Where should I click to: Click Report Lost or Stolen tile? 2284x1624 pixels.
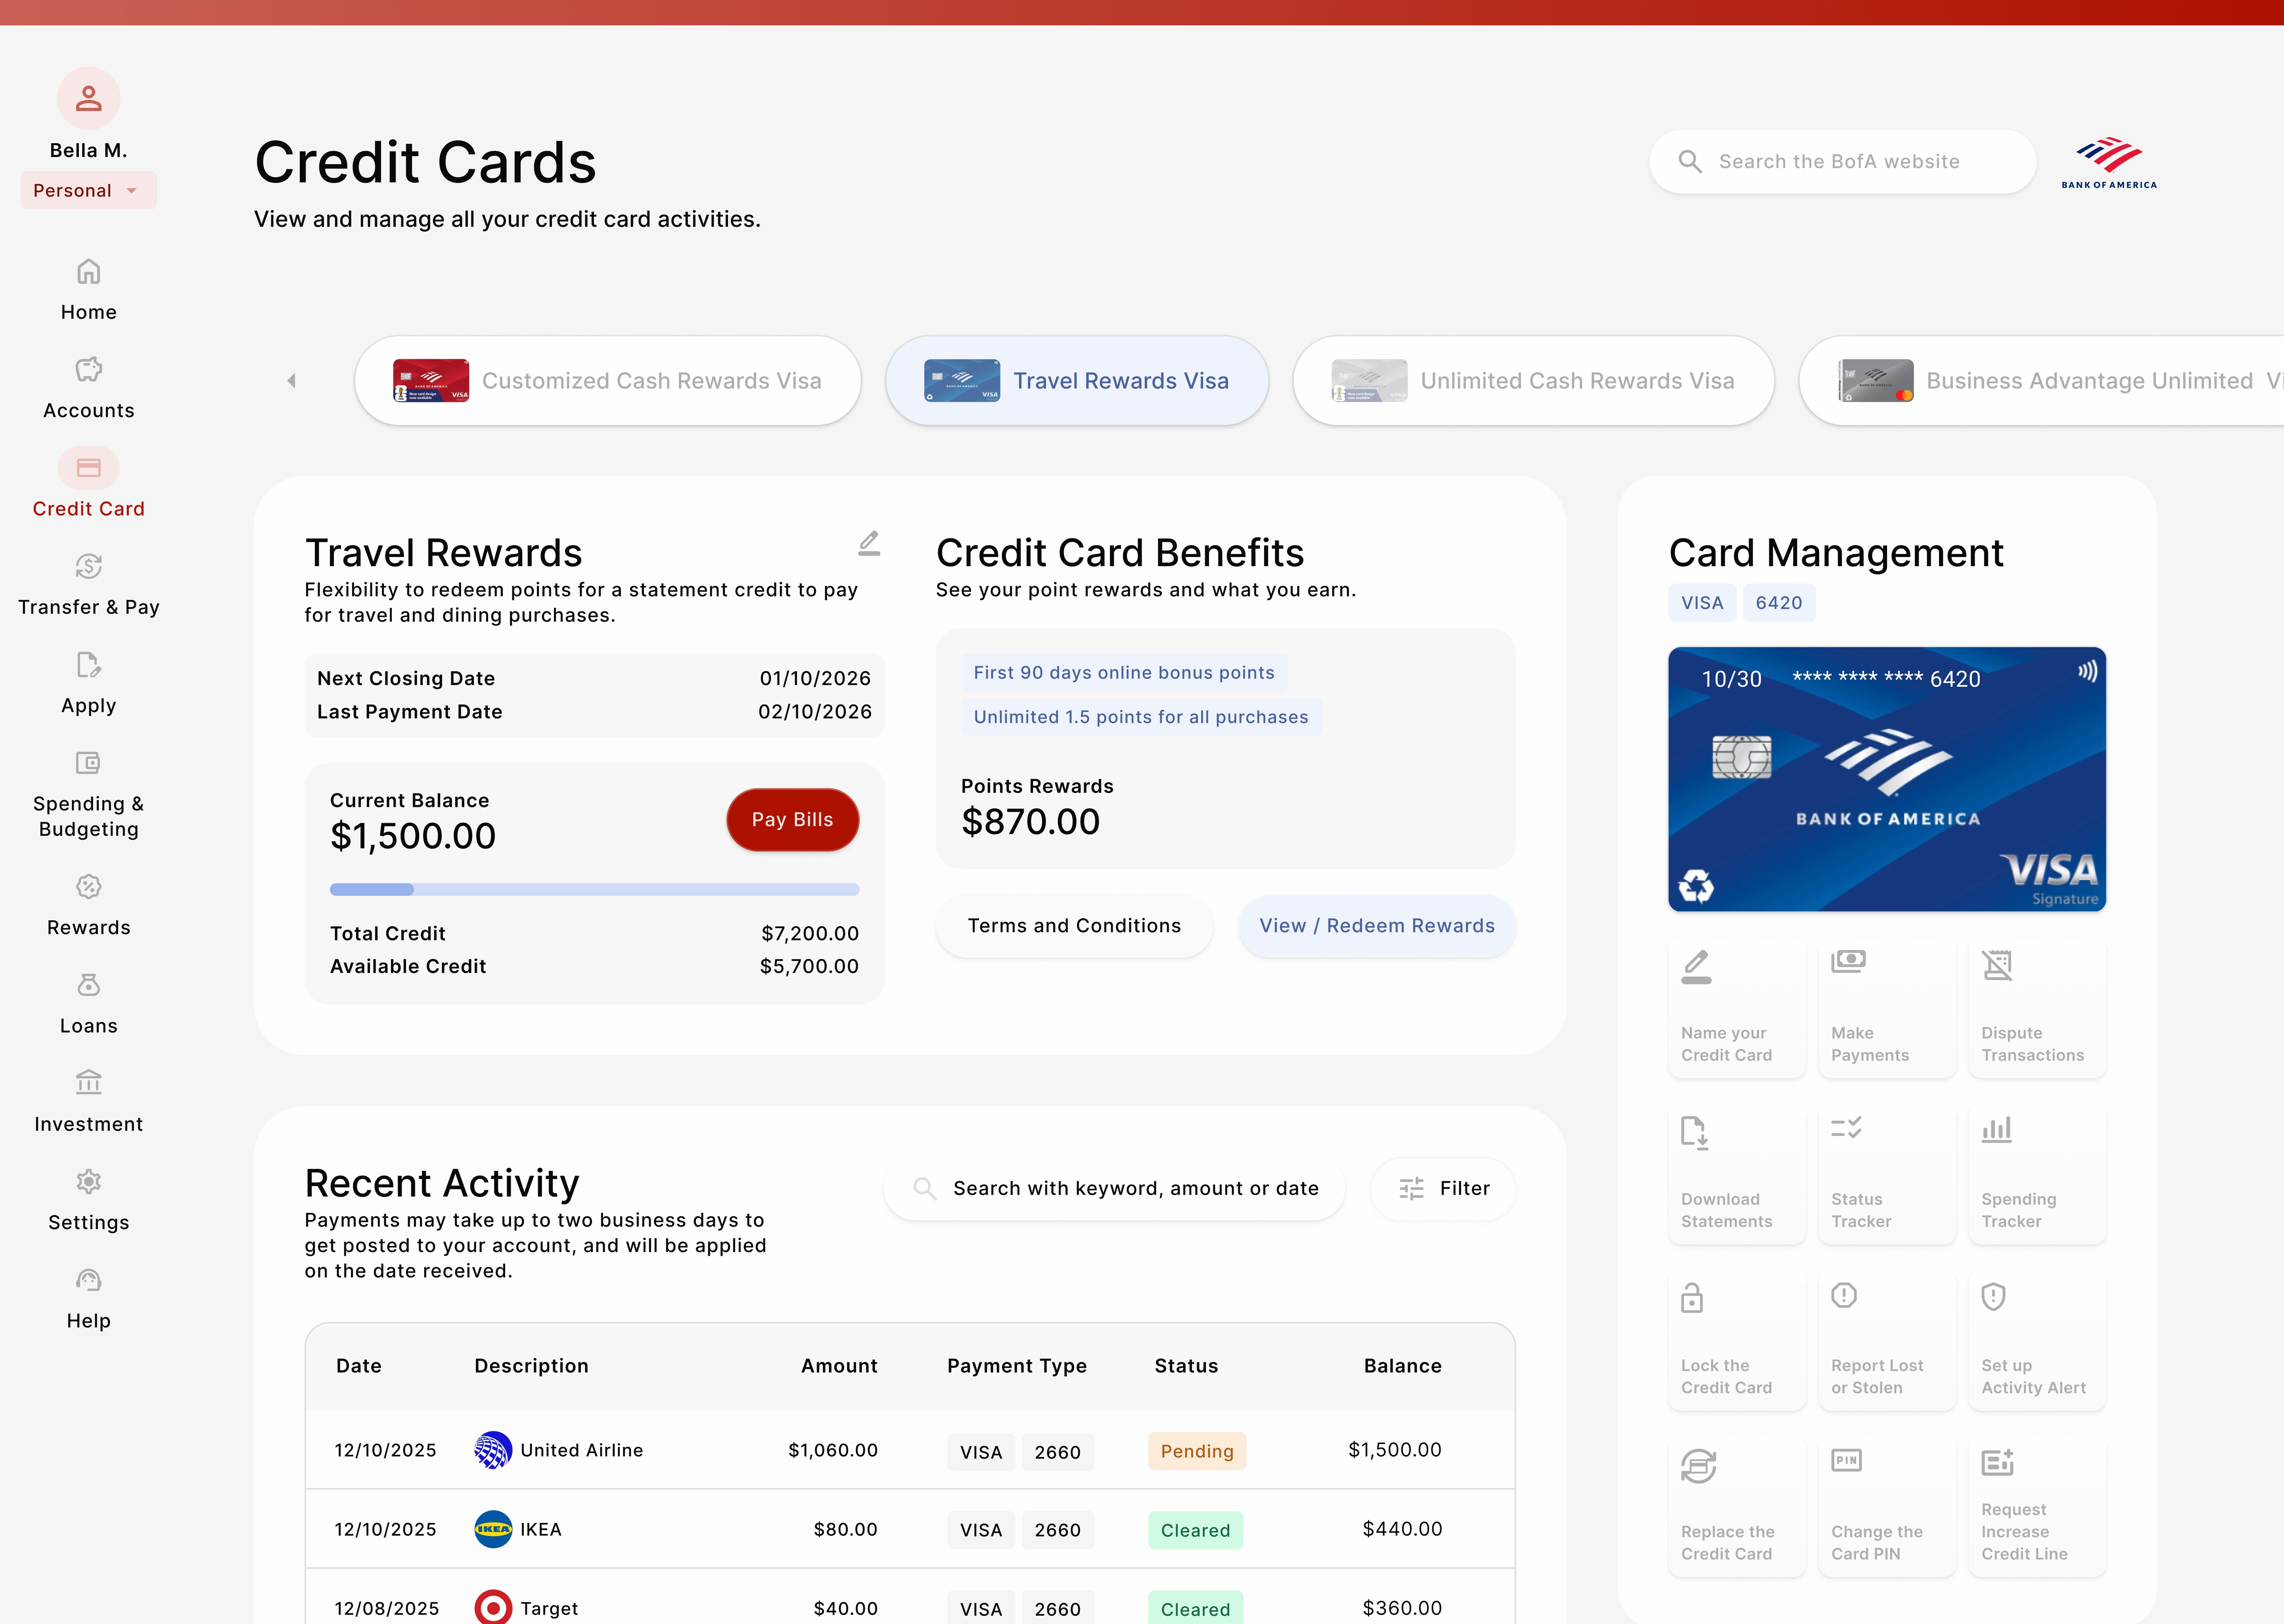1886,1340
